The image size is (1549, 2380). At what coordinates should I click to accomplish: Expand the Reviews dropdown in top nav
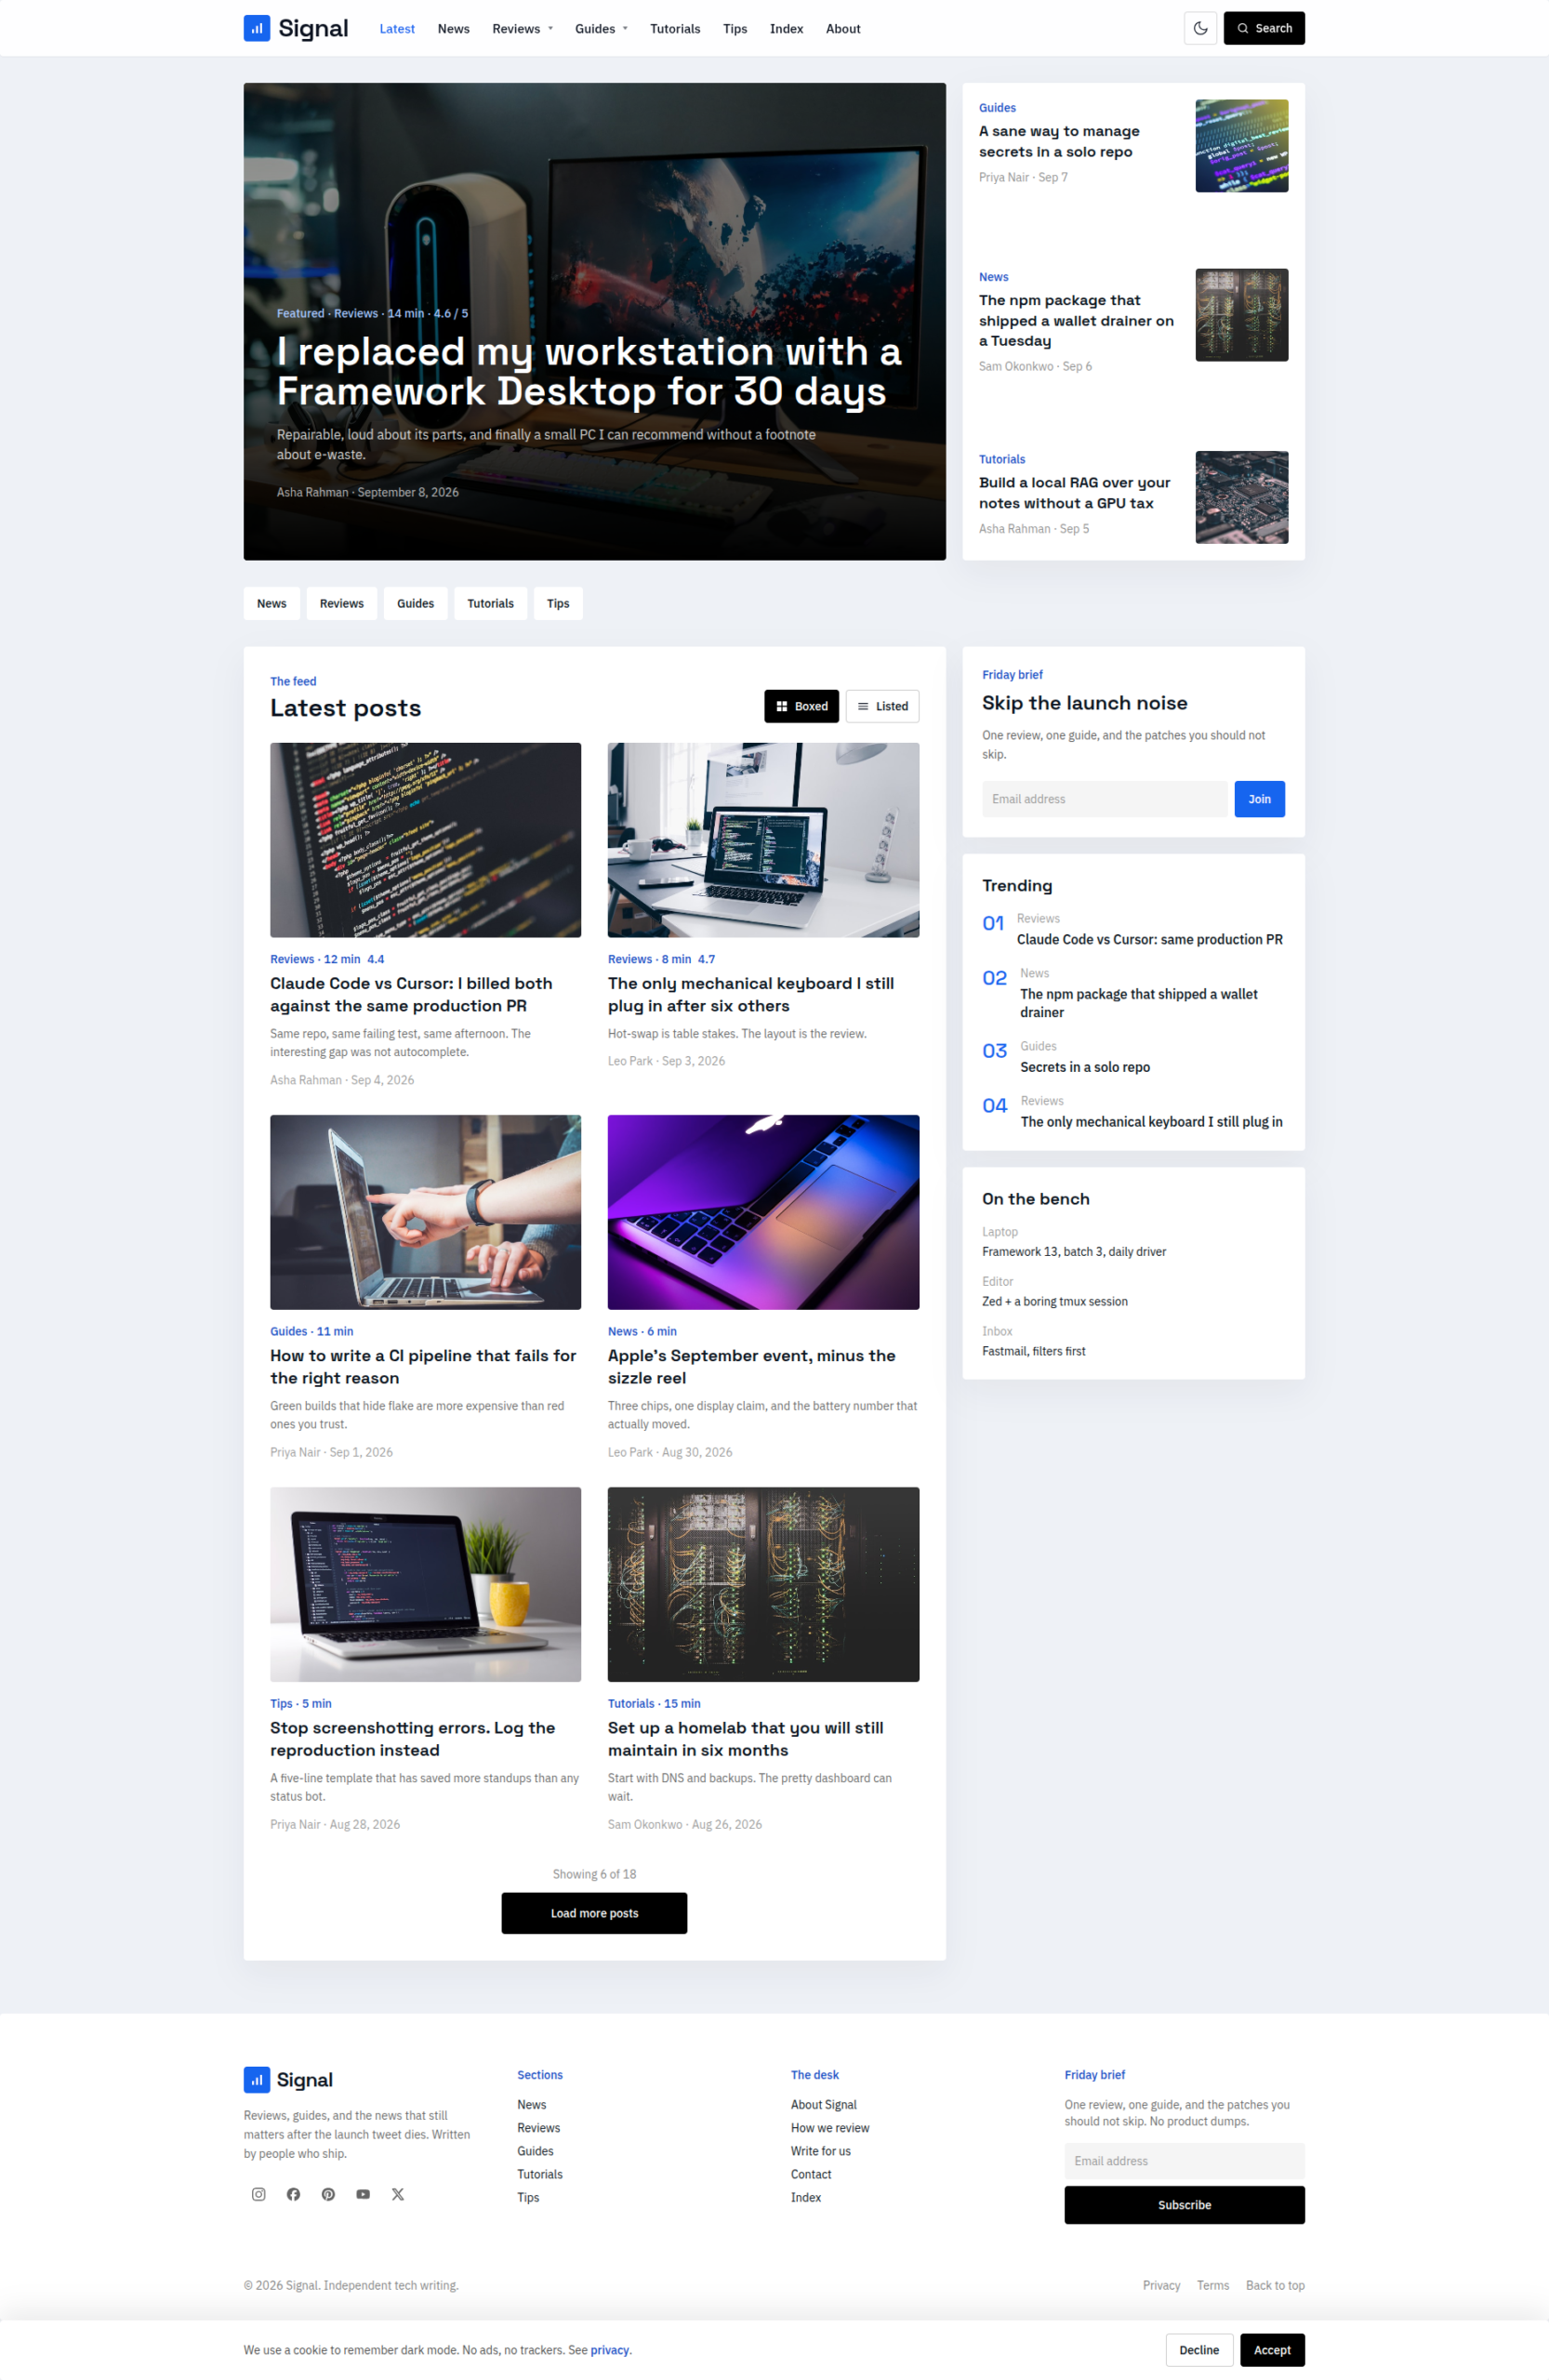click(522, 29)
